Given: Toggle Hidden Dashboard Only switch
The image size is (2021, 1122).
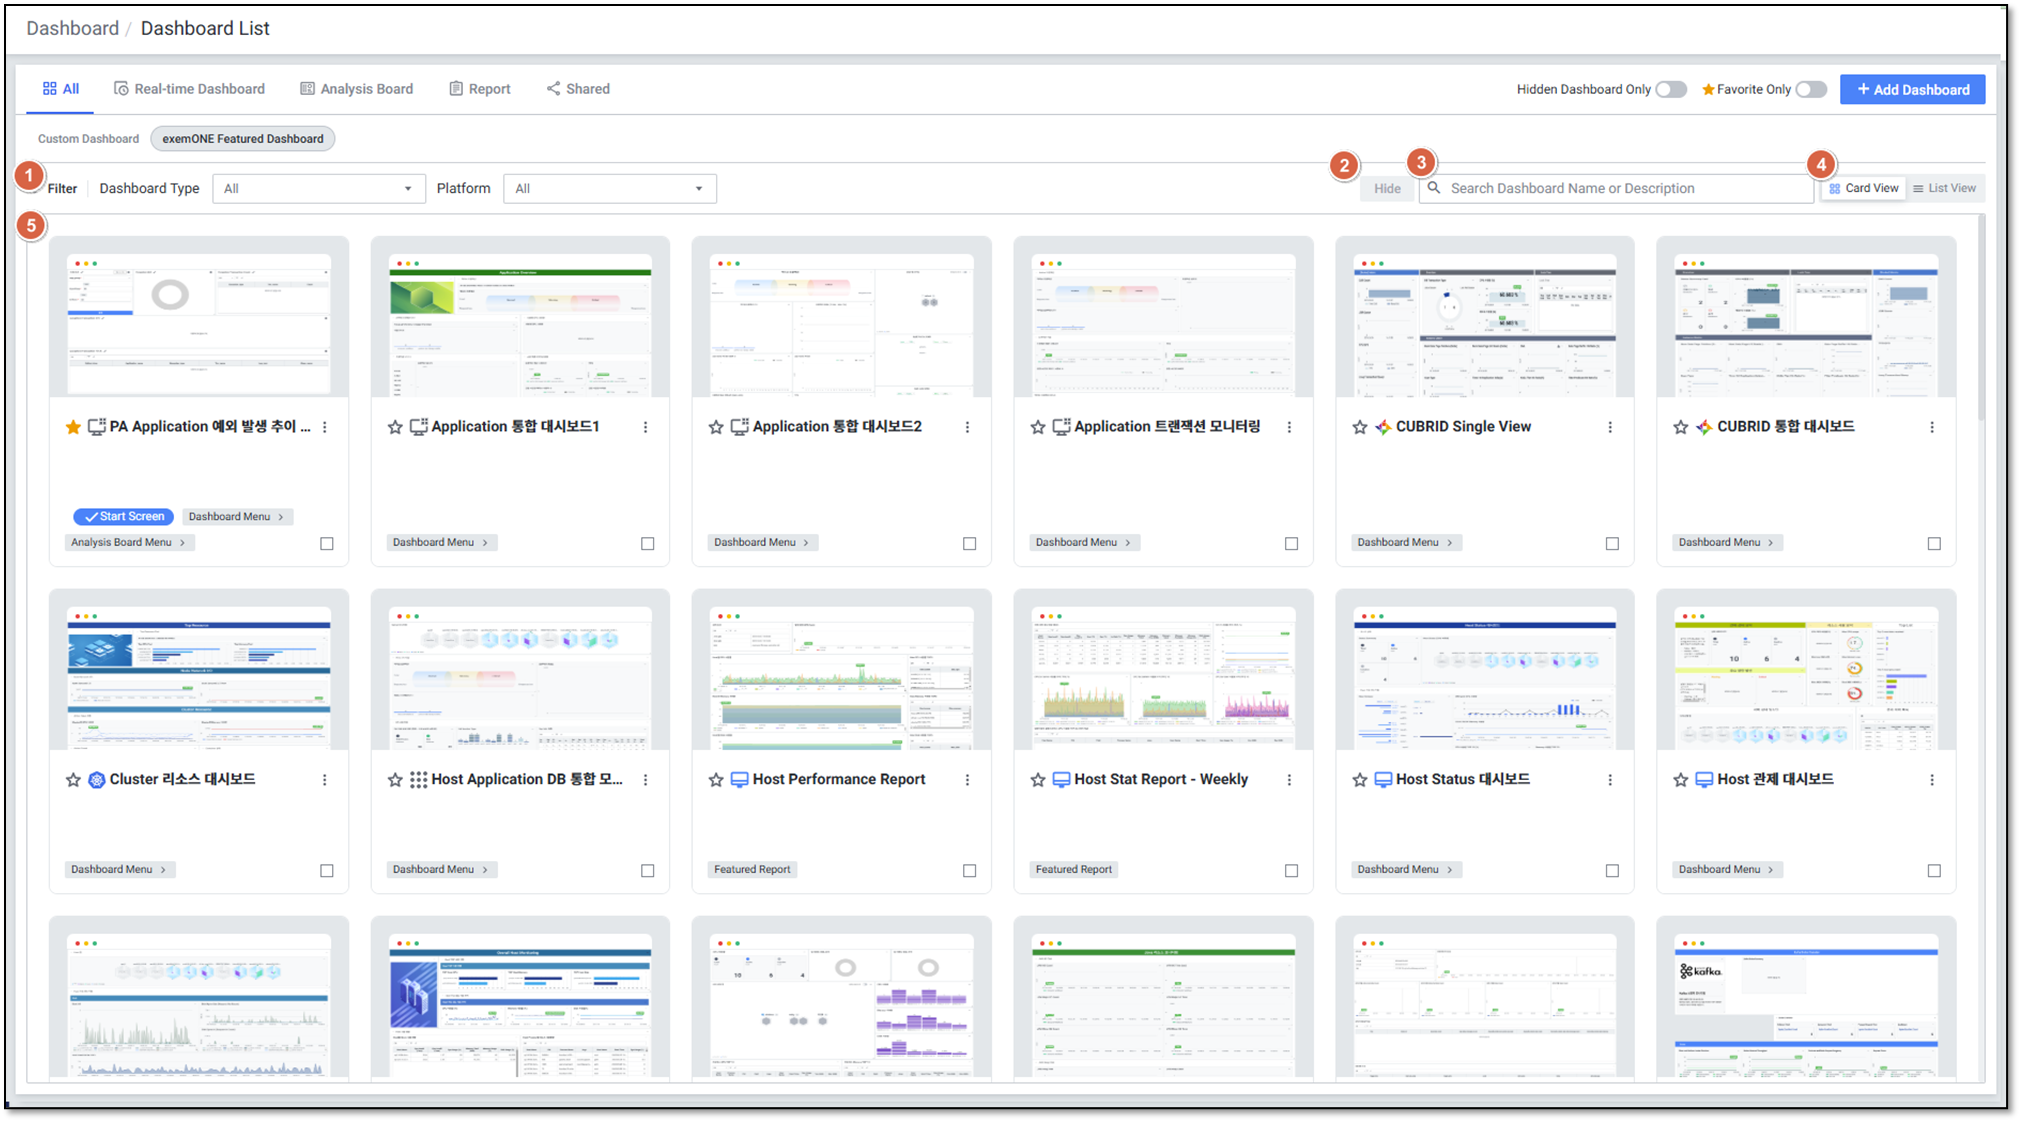Looking at the screenshot, I should [1670, 89].
